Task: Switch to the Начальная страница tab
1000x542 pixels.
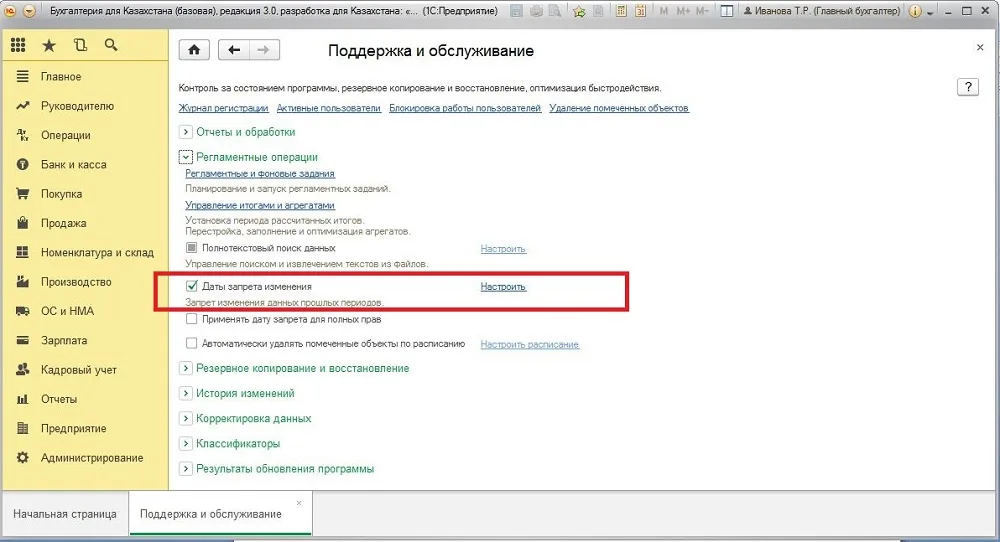Action: click(x=65, y=513)
